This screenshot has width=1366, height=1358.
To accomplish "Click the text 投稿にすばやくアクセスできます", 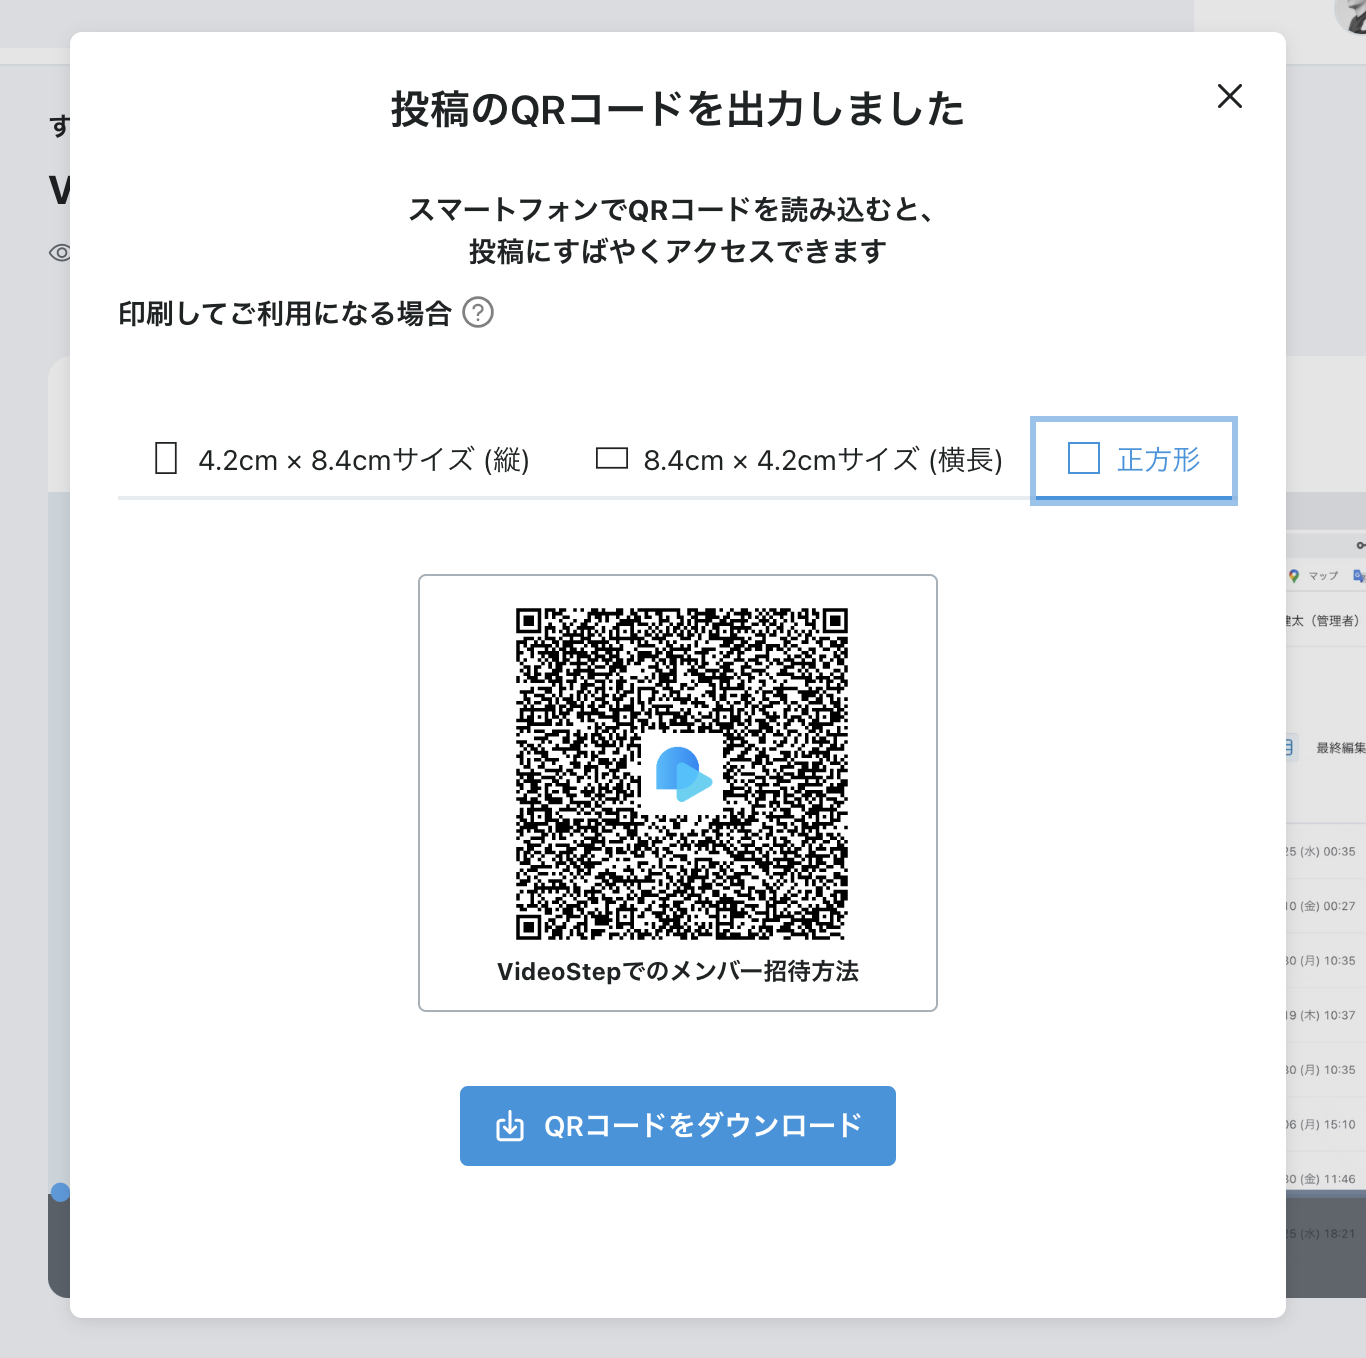I will click(x=678, y=252).
